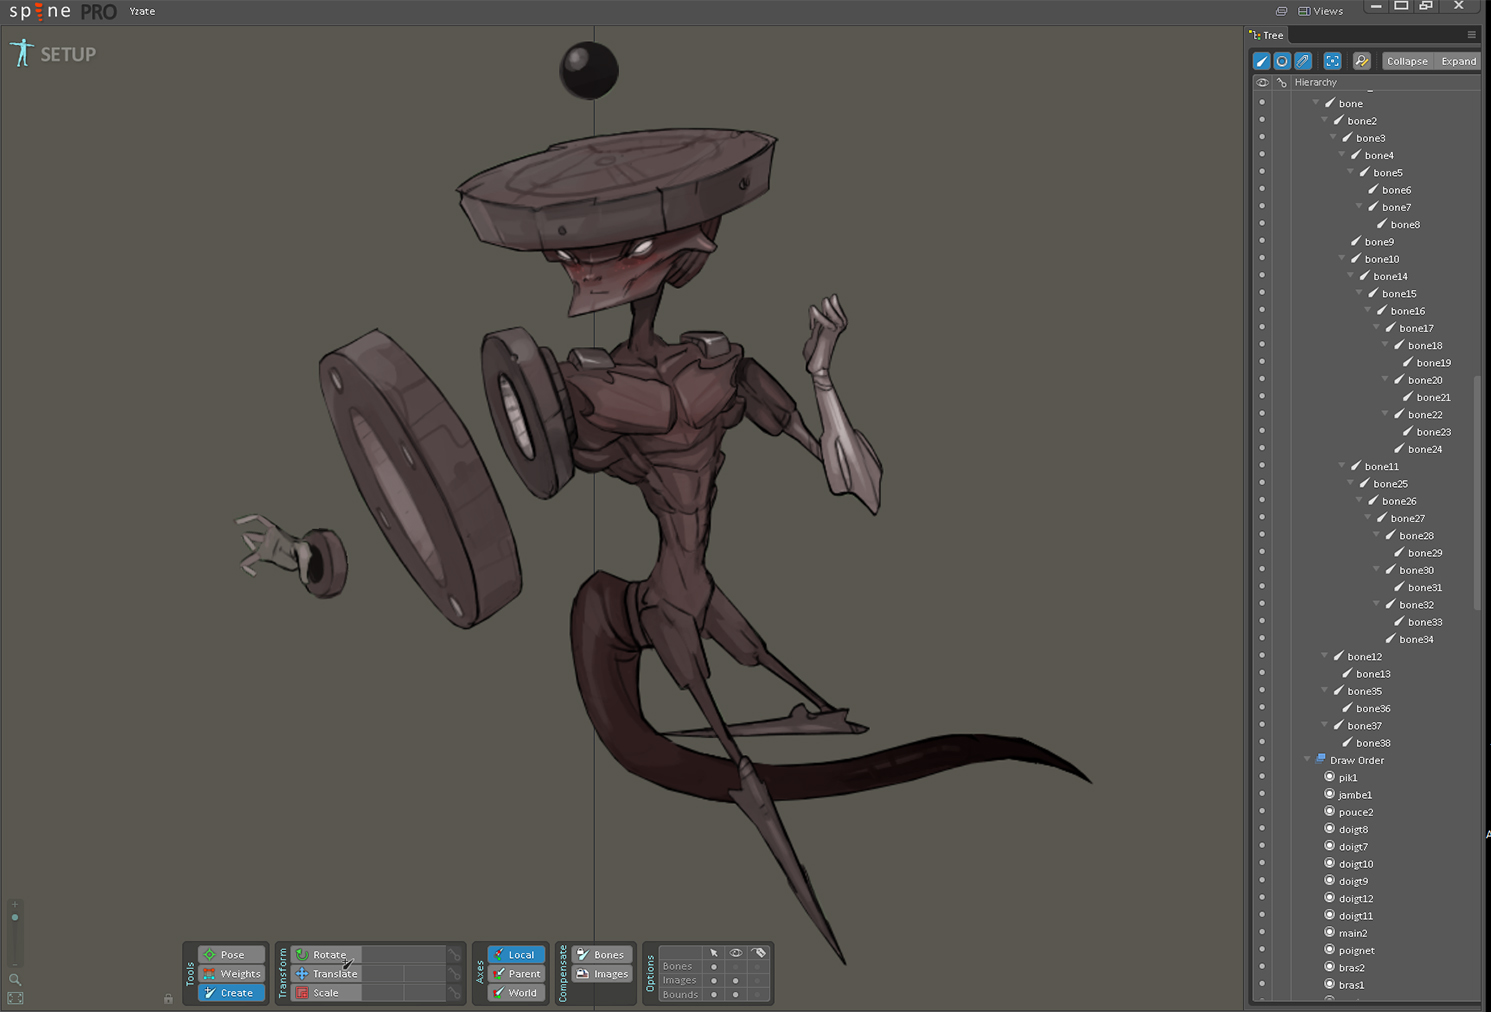Toggle the attachments paperclip filter
This screenshot has width=1491, height=1012.
pos(1303,61)
